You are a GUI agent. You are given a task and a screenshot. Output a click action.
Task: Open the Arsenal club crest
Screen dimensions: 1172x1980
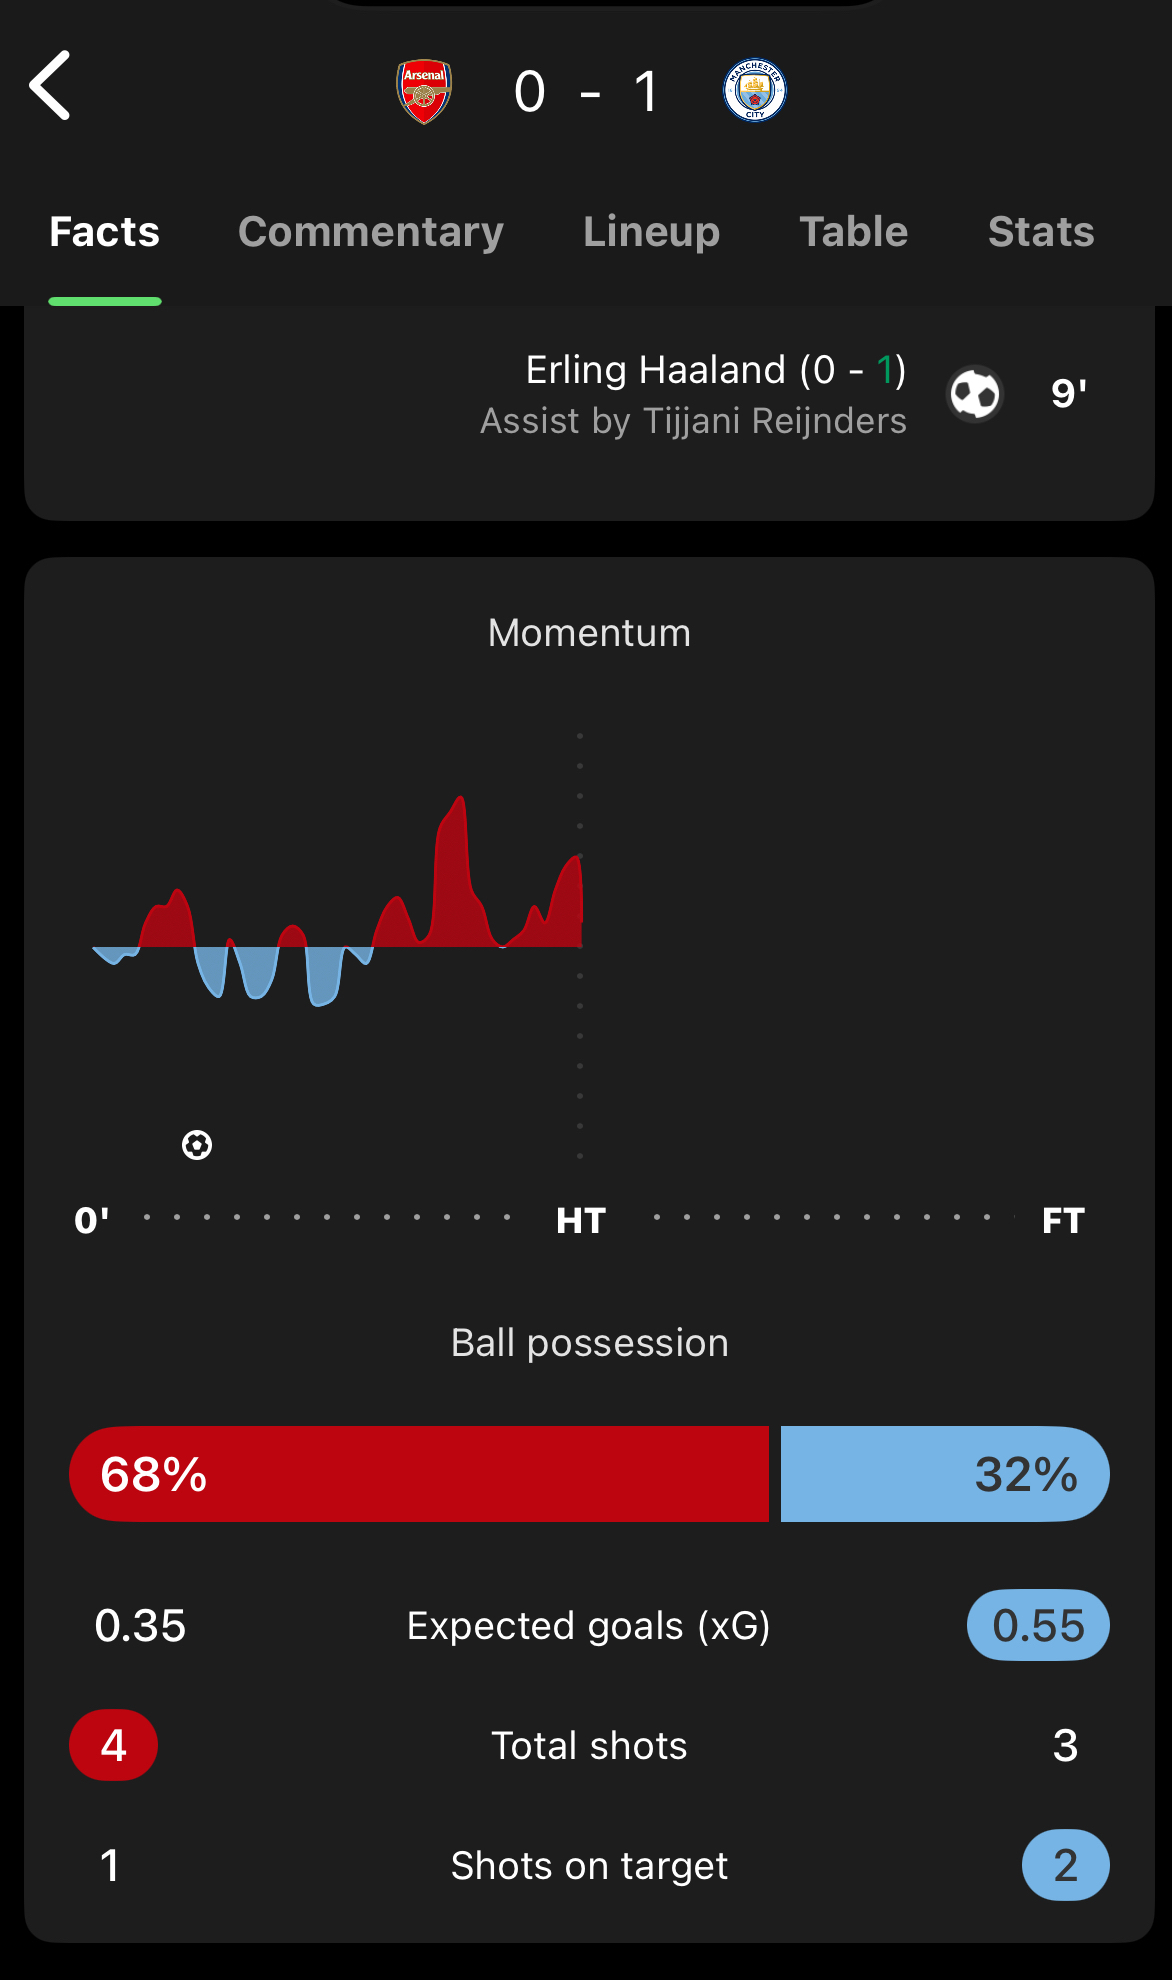424,91
